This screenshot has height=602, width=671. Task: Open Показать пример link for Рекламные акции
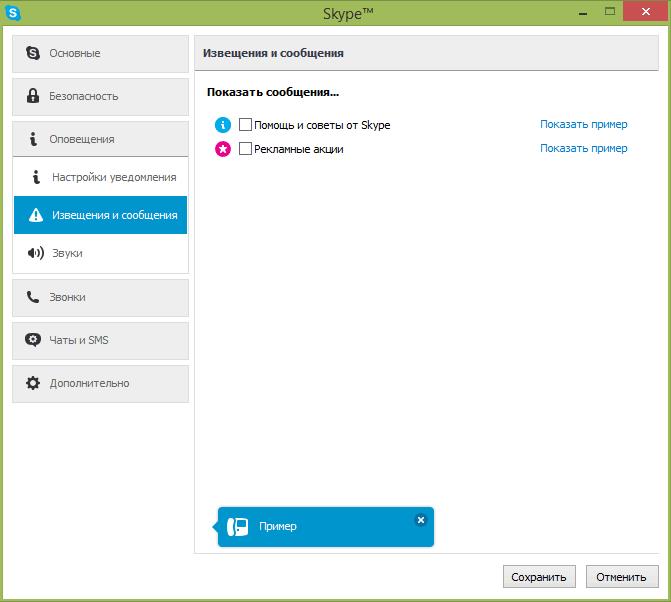coord(583,148)
